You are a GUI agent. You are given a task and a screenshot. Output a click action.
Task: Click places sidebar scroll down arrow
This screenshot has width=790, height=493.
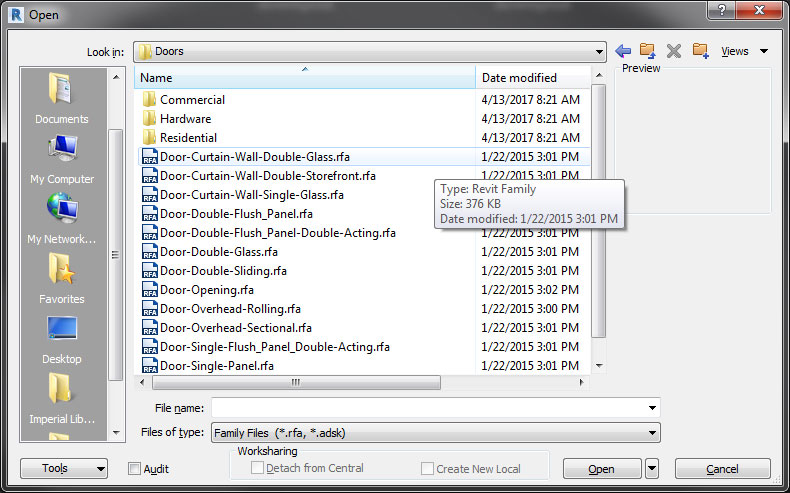(116, 433)
